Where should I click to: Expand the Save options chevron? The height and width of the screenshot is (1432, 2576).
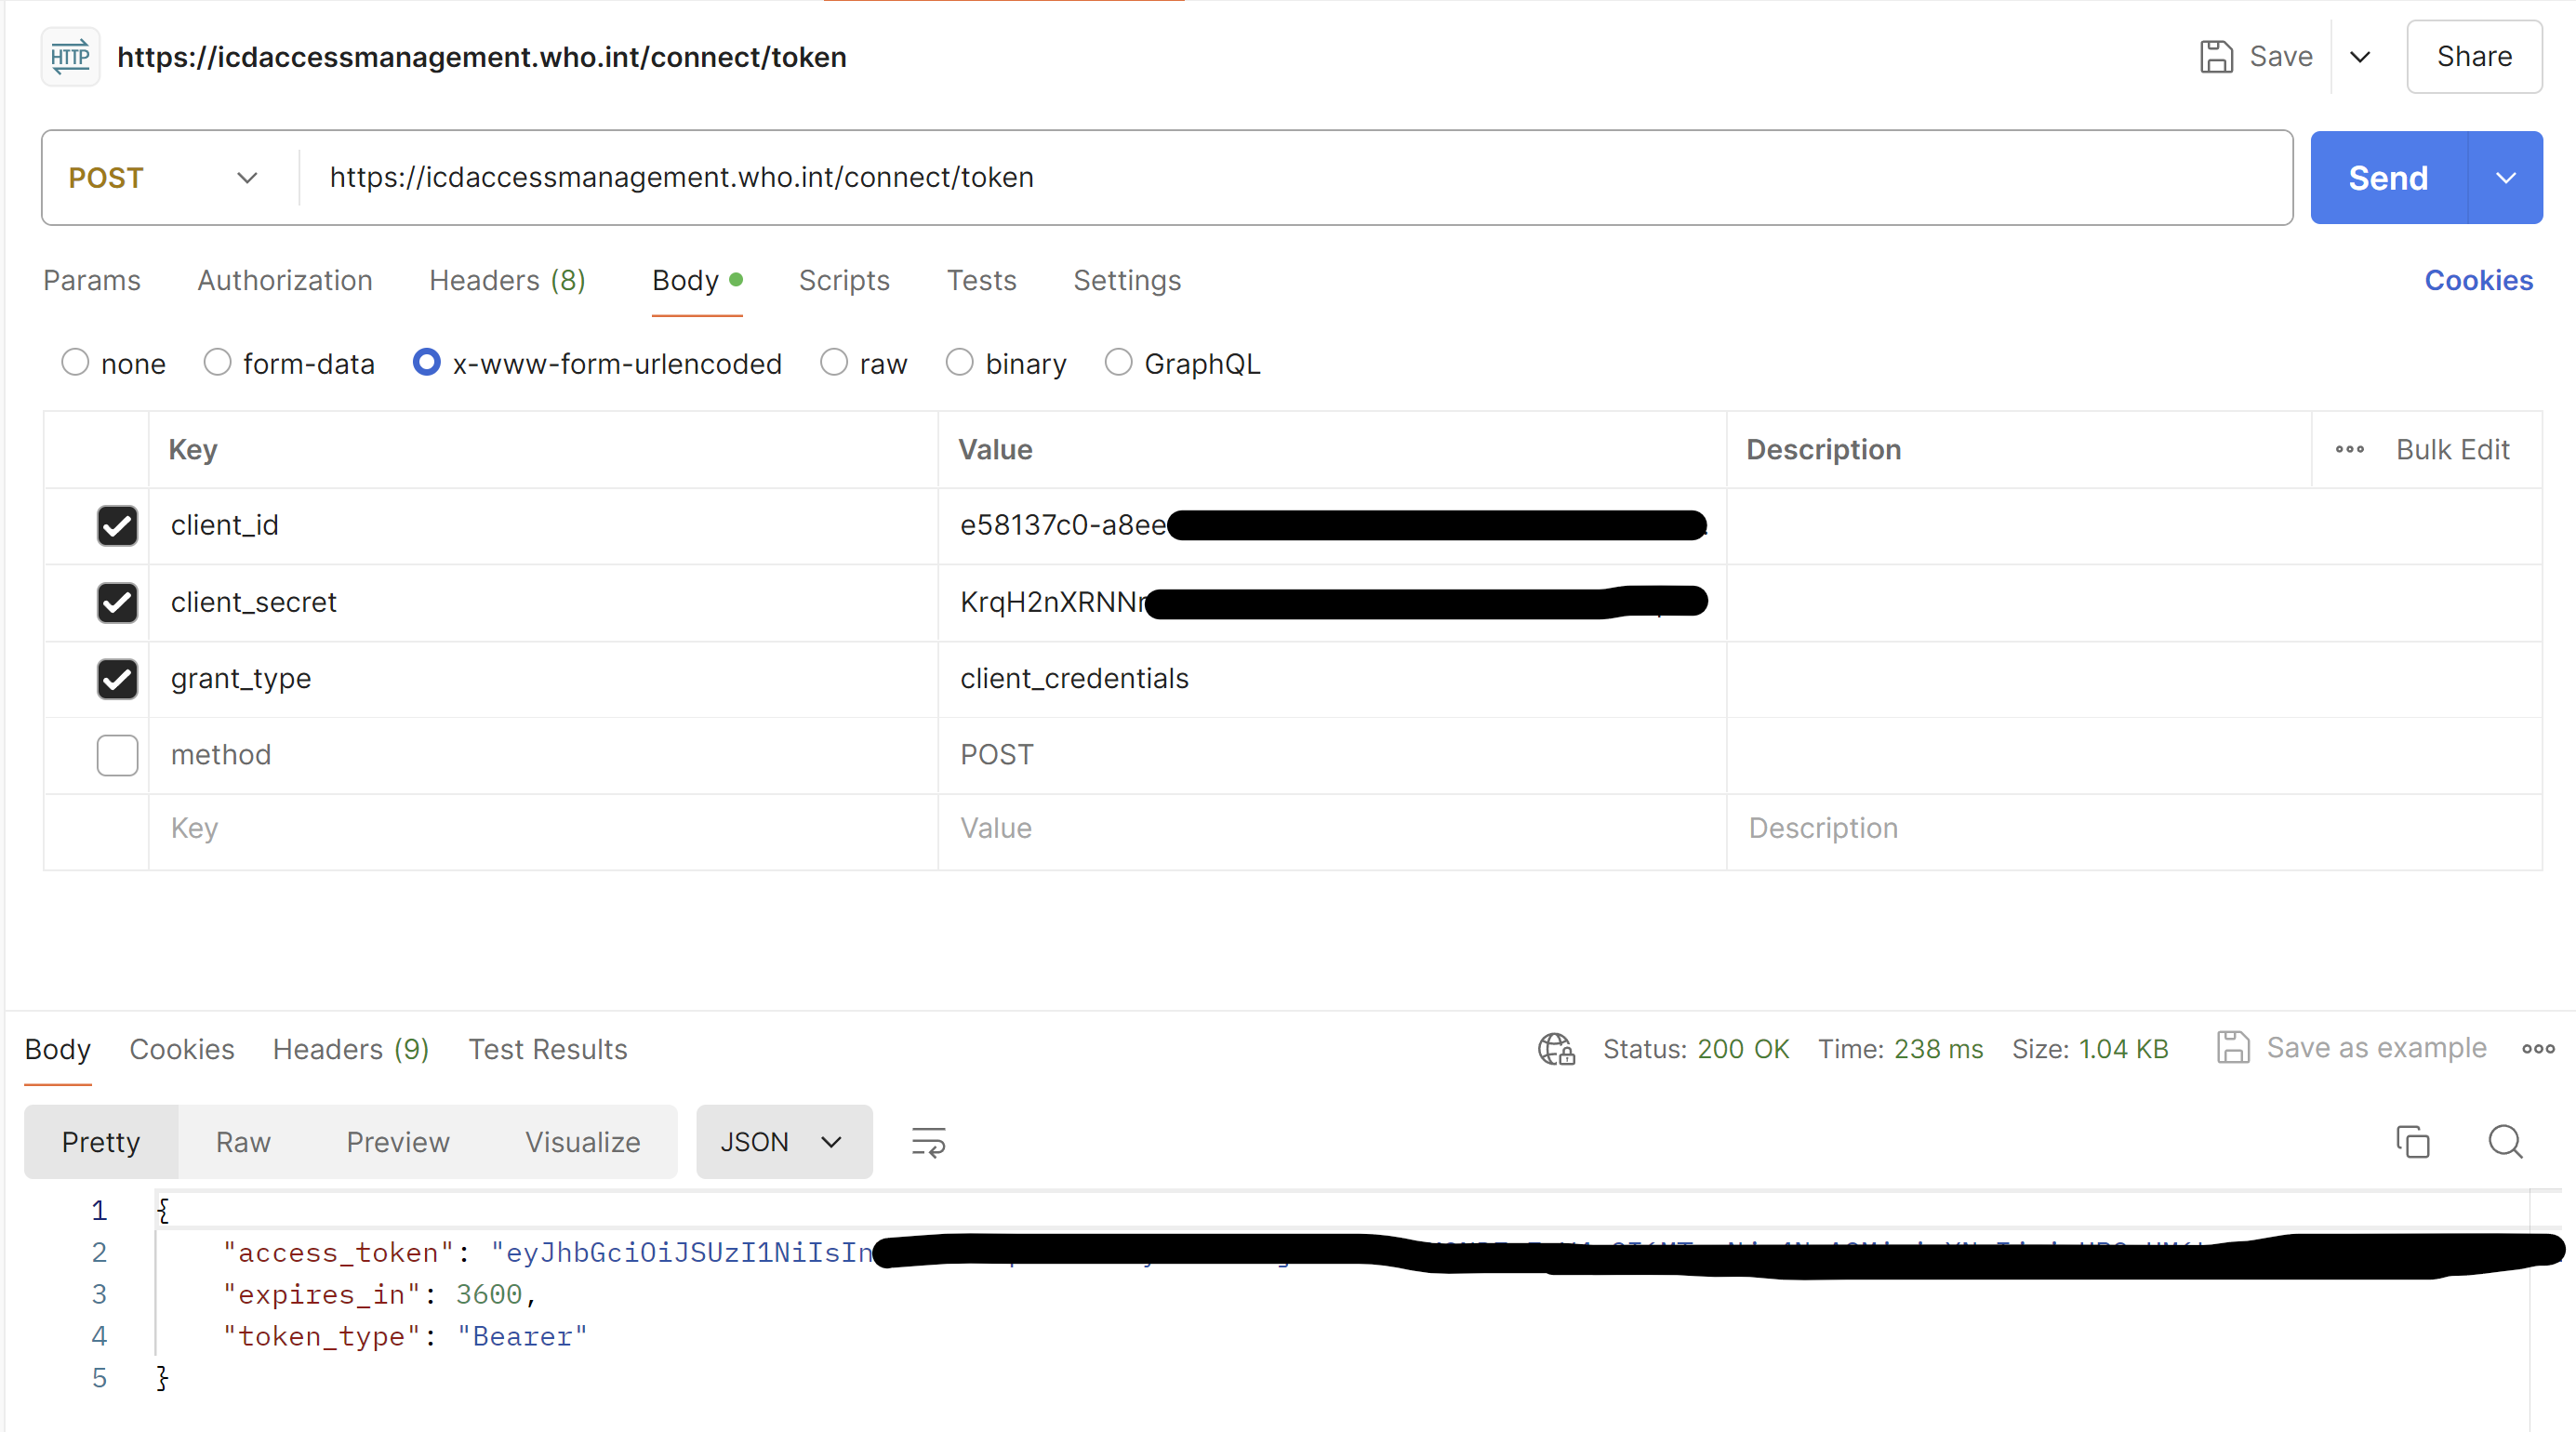tap(2360, 57)
